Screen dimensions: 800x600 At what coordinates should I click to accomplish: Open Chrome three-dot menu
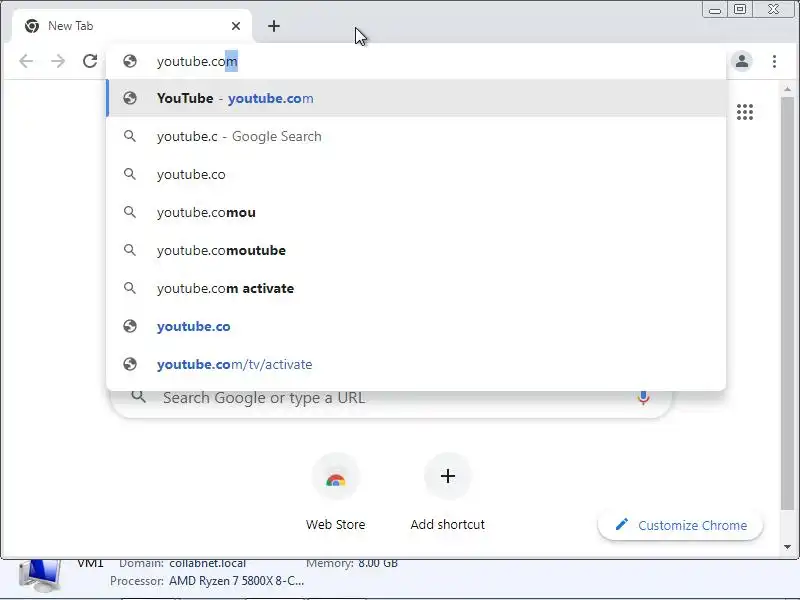point(774,61)
